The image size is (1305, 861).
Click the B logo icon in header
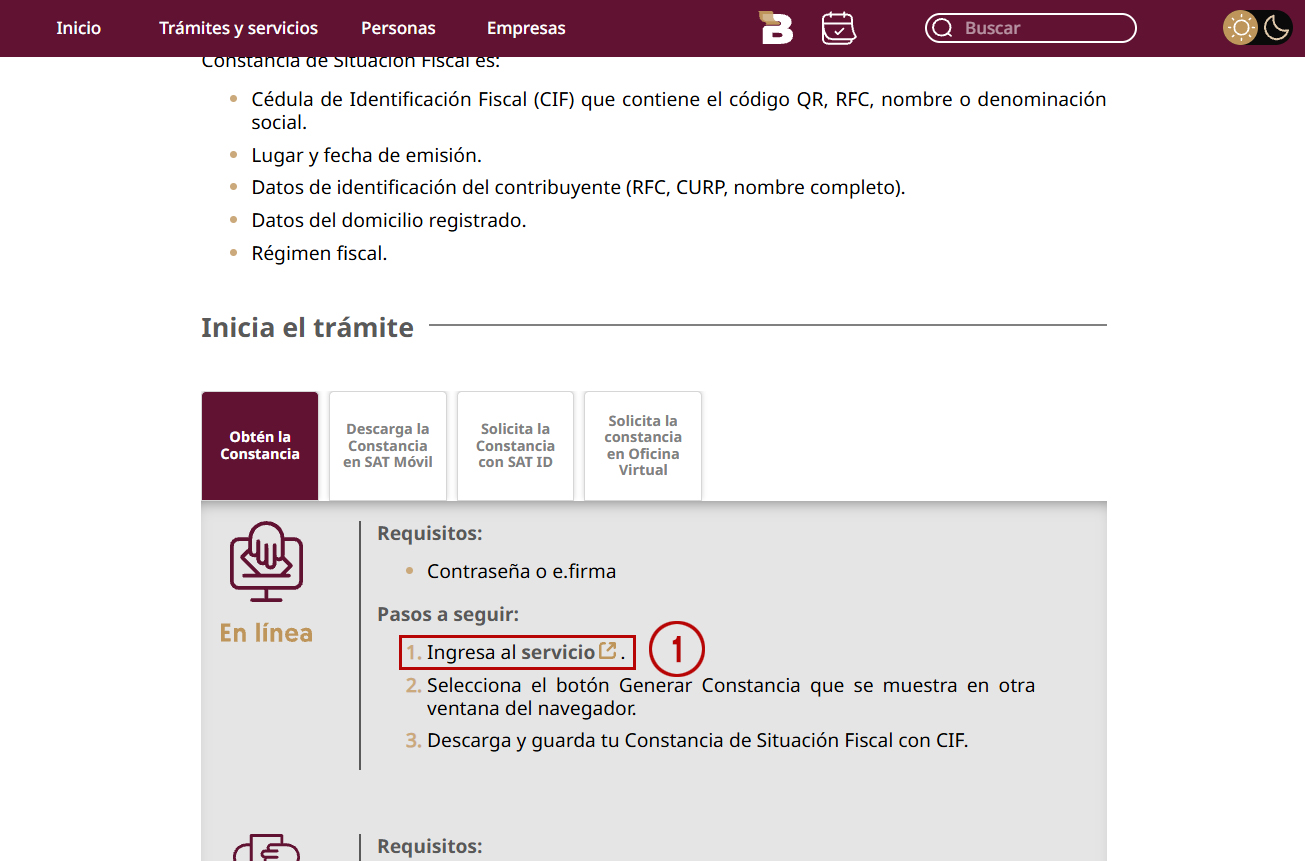tap(776, 28)
